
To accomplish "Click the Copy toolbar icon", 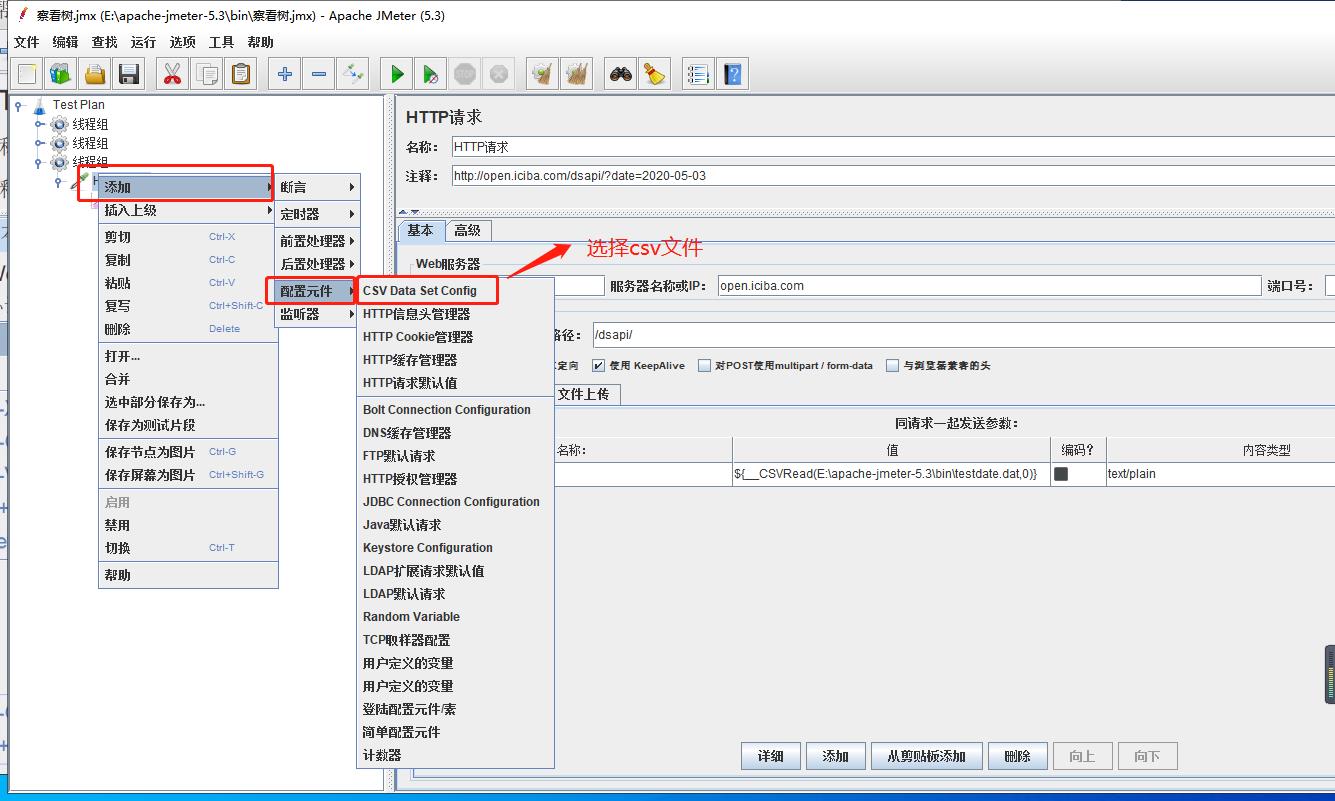I will (x=207, y=74).
